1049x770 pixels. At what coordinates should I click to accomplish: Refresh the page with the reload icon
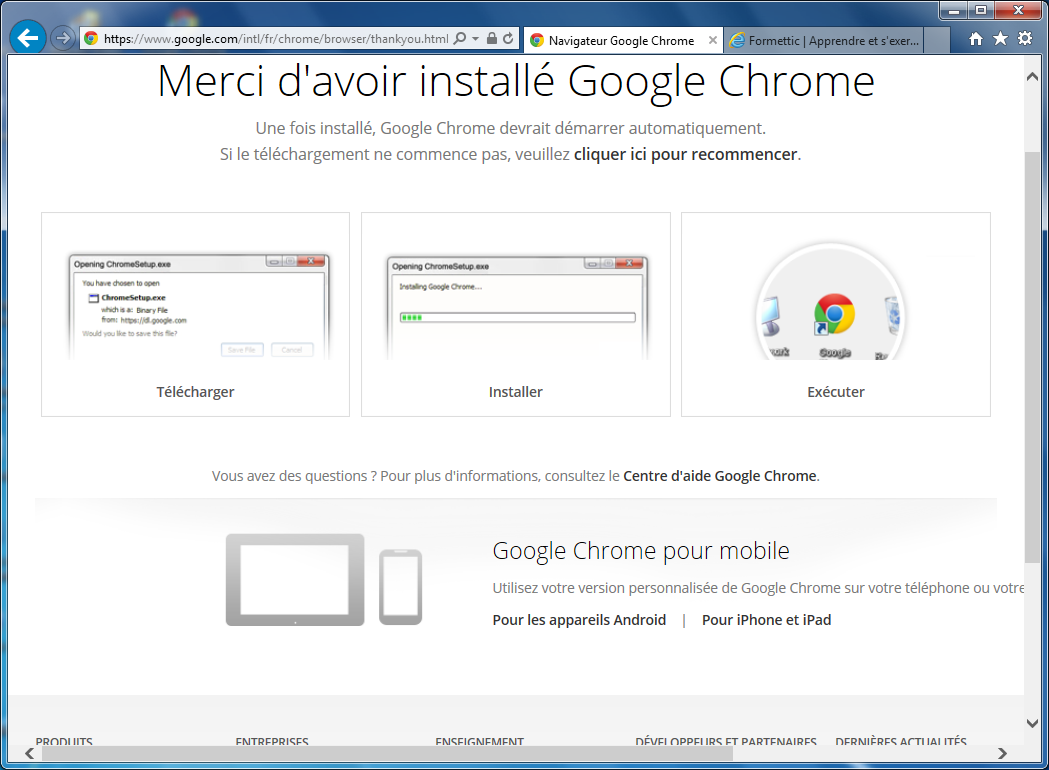[x=508, y=39]
